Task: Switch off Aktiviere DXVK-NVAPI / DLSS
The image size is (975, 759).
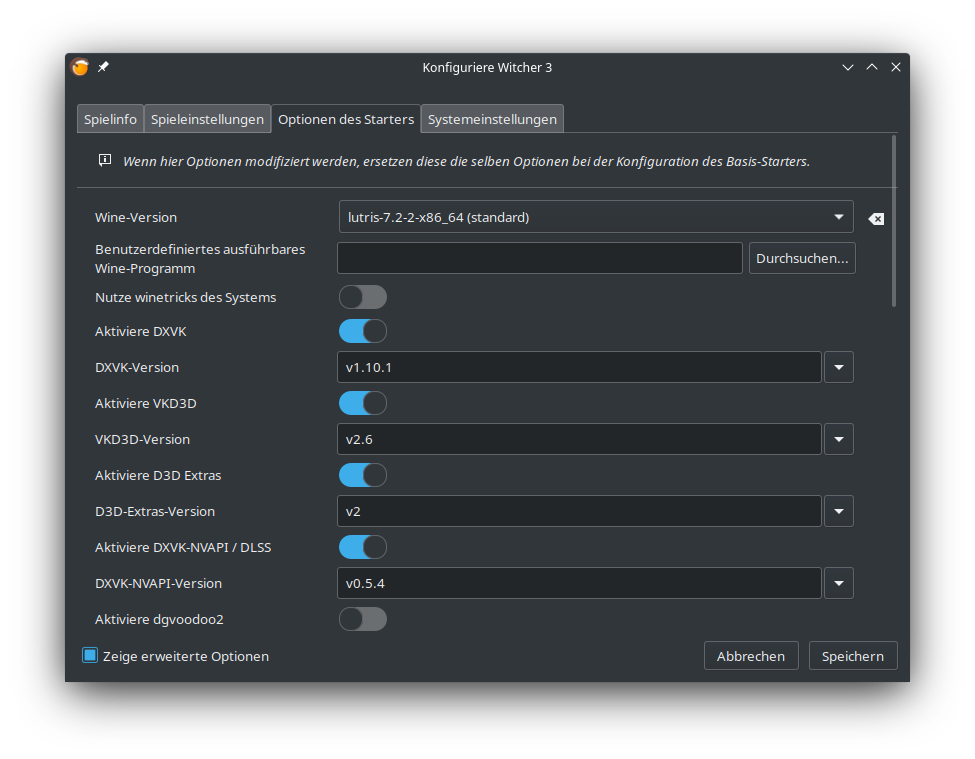Action: (363, 548)
